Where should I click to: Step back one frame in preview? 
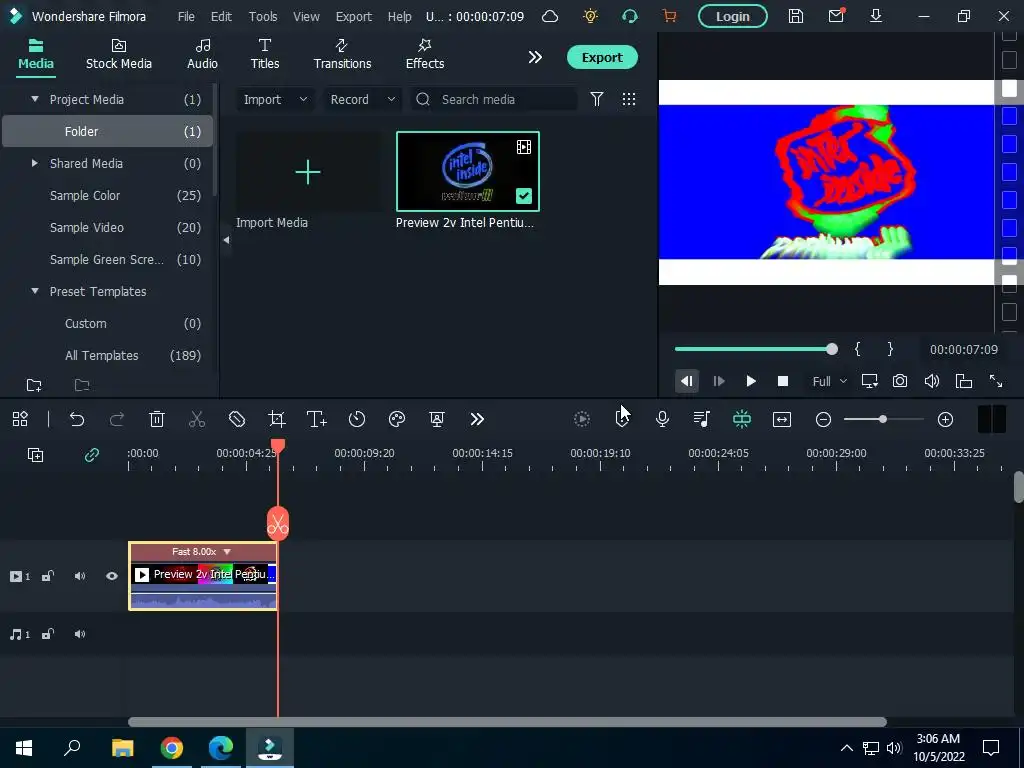coord(687,381)
